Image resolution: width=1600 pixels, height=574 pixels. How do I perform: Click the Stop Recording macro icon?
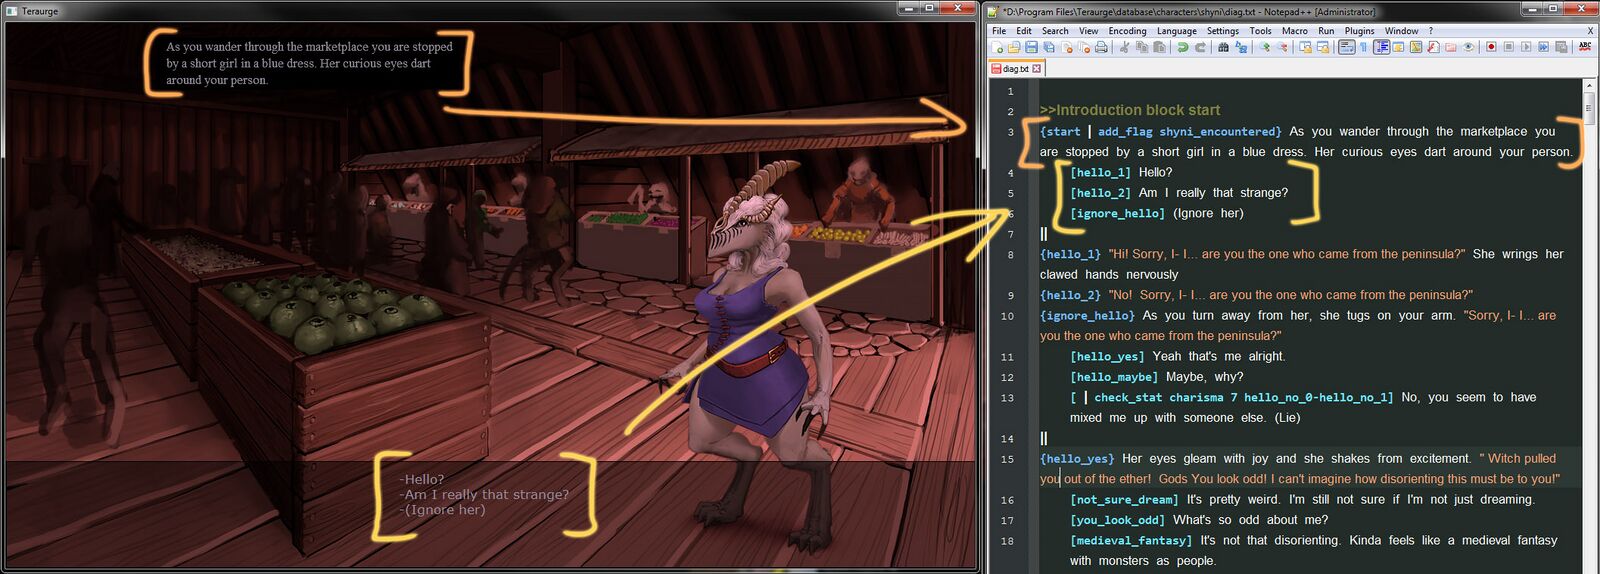(x=1508, y=47)
